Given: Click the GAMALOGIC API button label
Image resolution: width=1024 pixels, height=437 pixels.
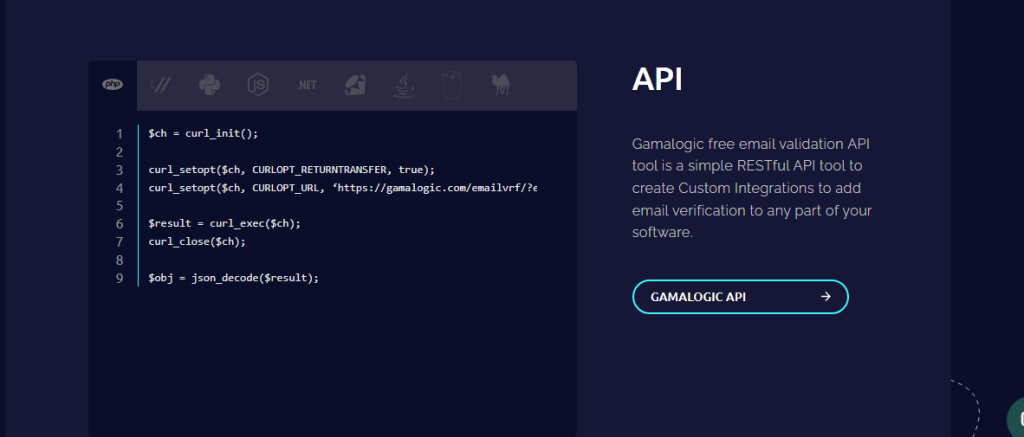Looking at the screenshot, I should coord(699,297).
